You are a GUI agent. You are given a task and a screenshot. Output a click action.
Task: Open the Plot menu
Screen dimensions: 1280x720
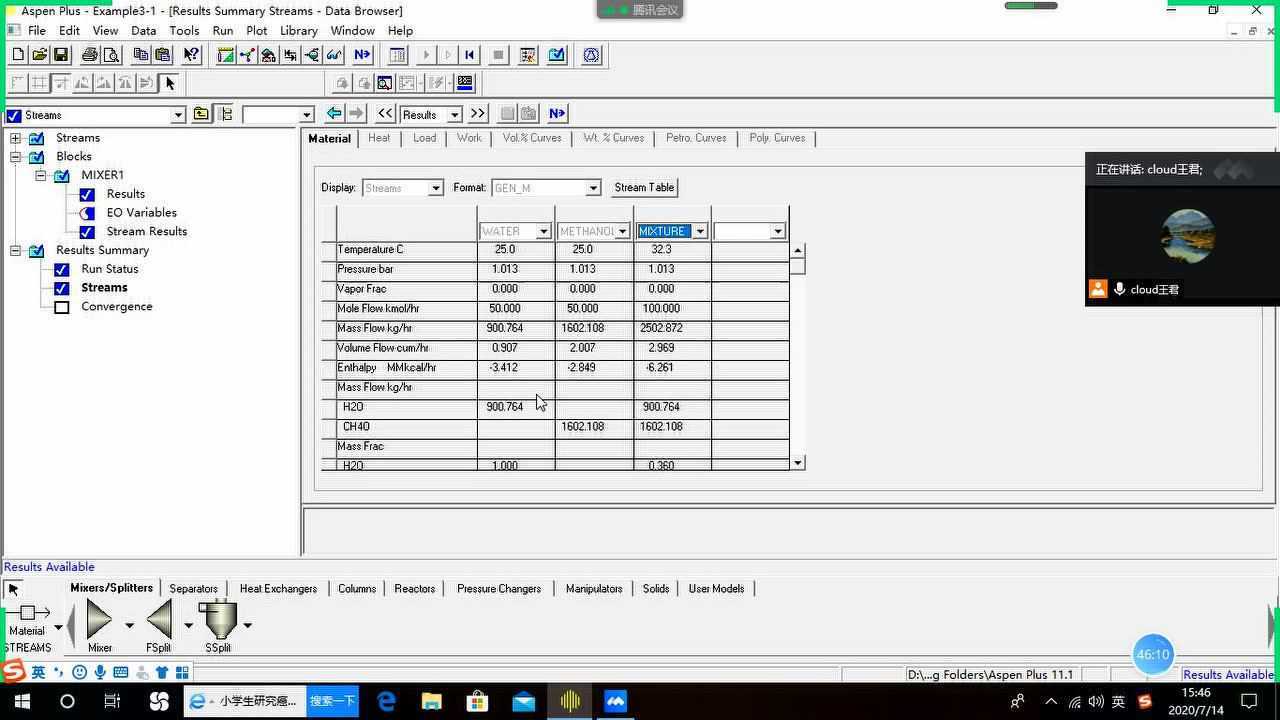click(x=256, y=31)
